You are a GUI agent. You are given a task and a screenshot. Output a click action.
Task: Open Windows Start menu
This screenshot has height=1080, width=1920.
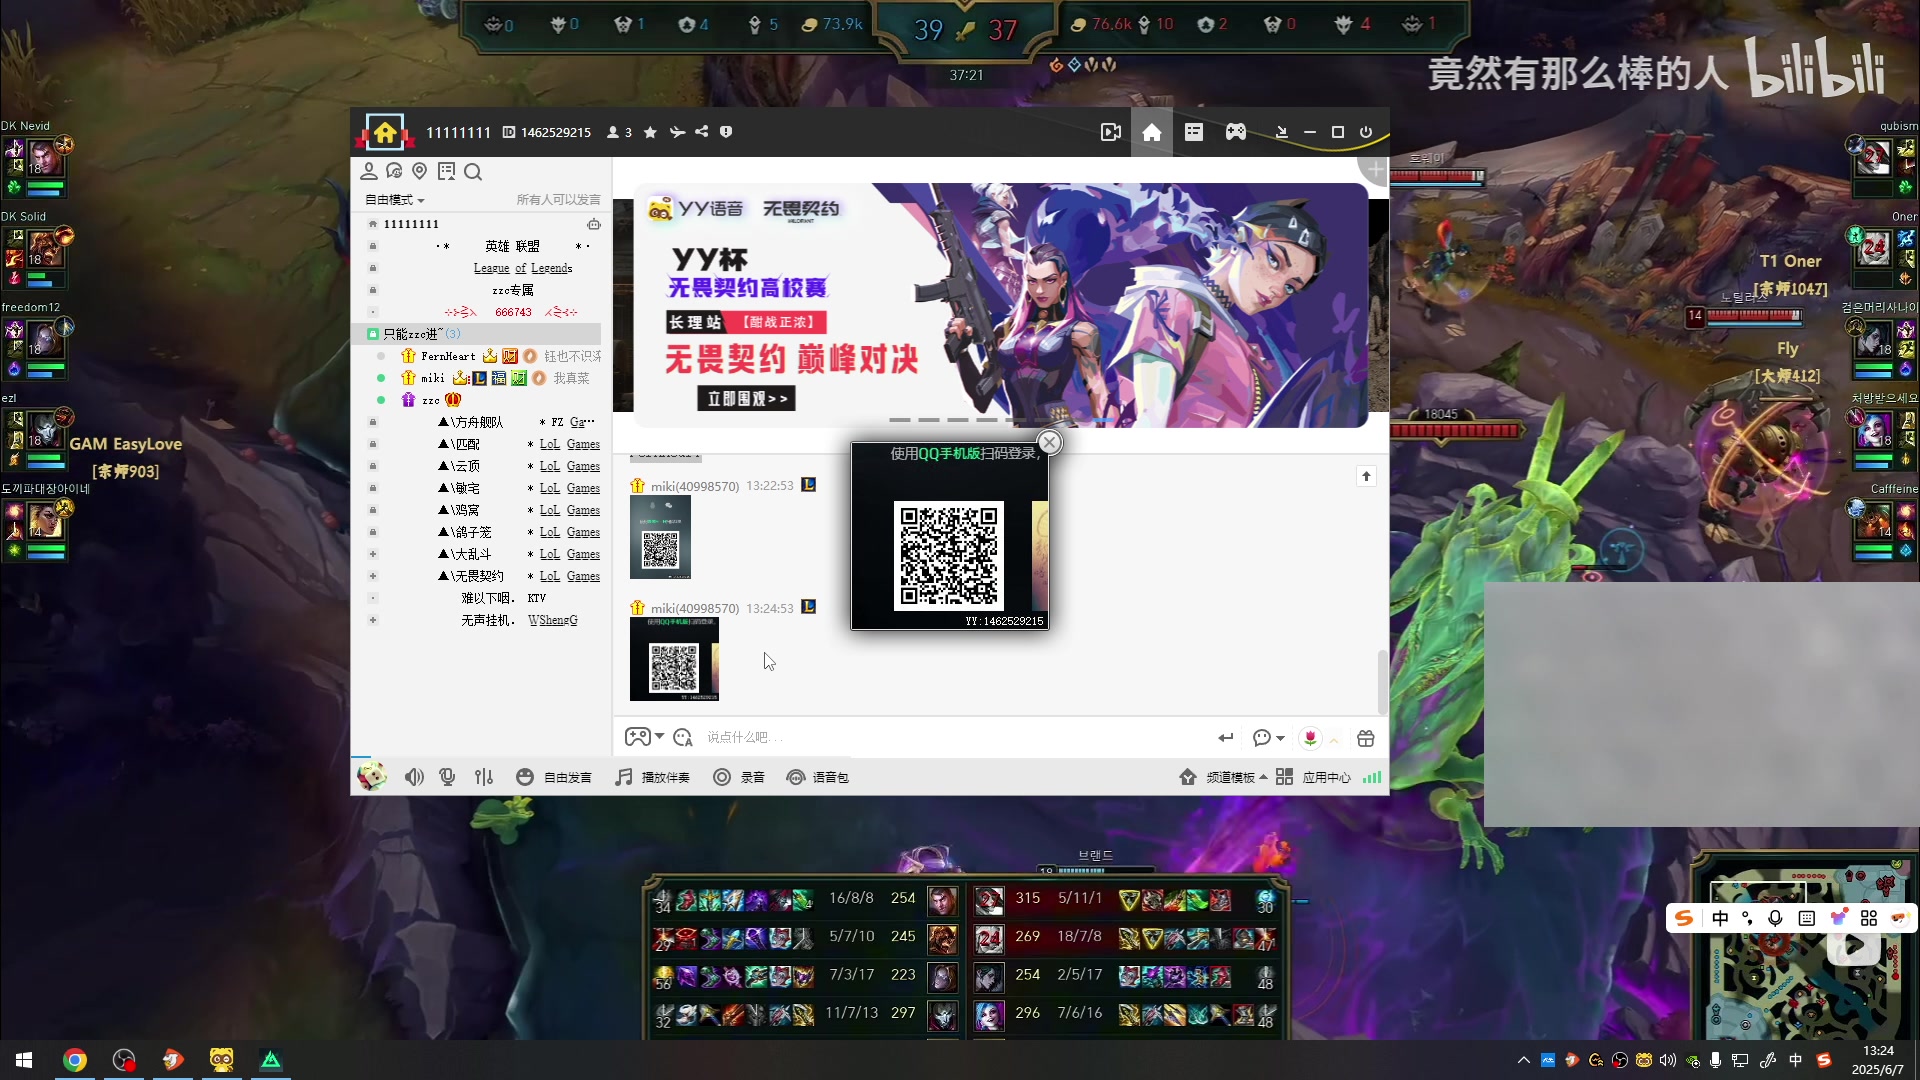coord(24,1060)
